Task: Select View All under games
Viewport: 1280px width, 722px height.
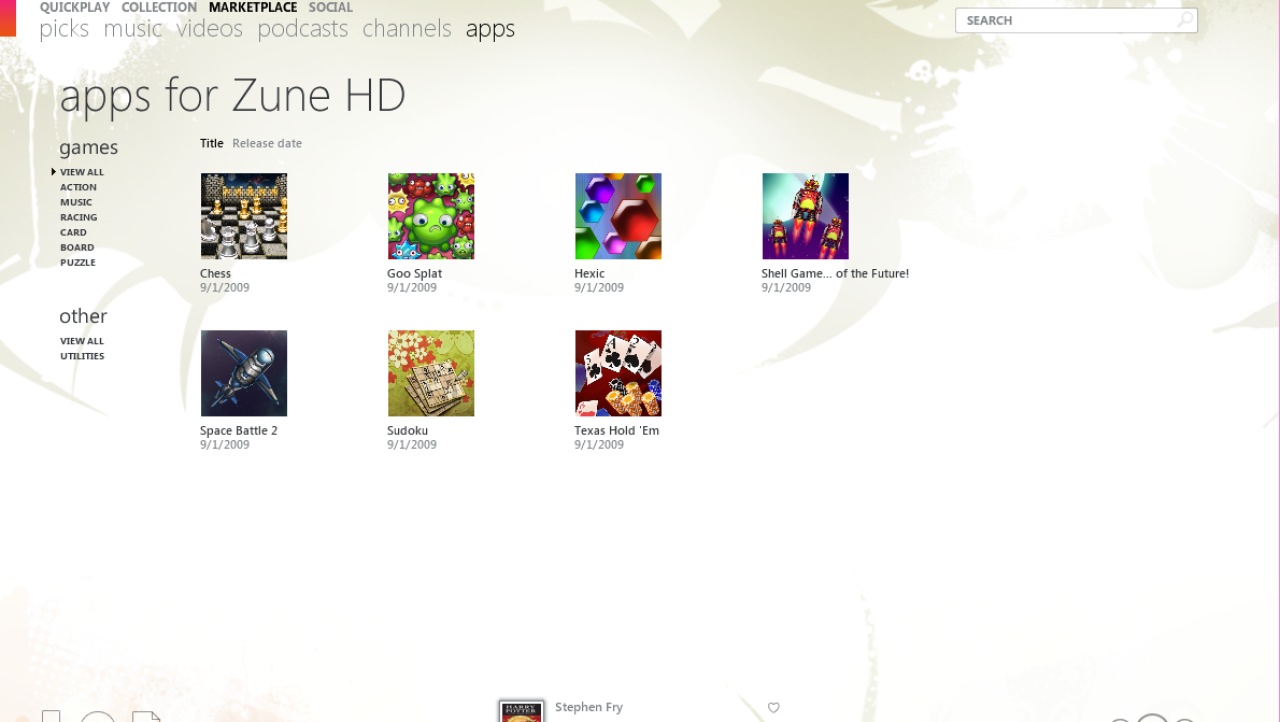Action: coord(82,172)
